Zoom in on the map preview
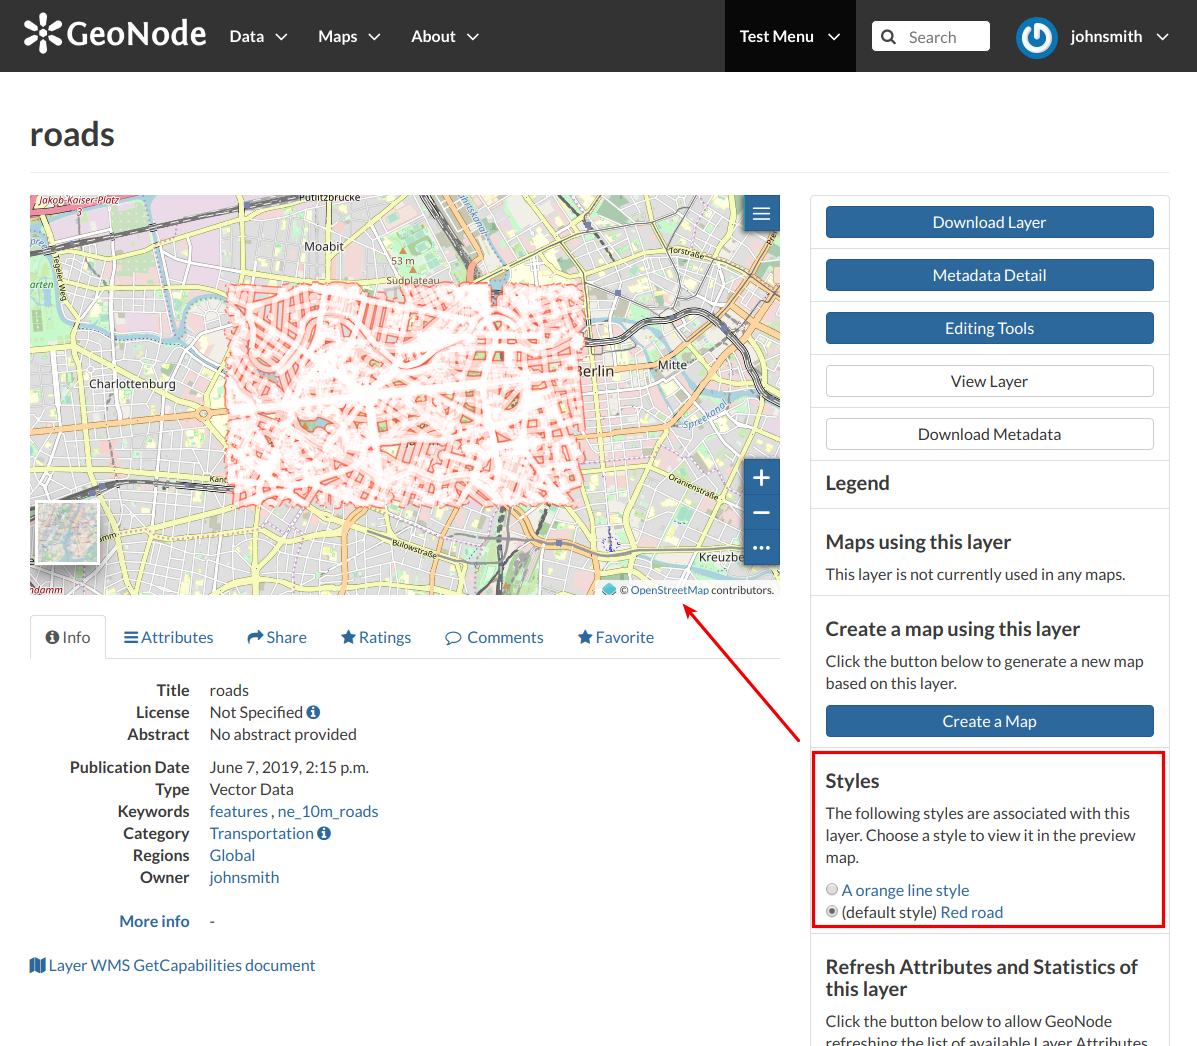Viewport: 1197px width, 1046px height. click(x=761, y=478)
